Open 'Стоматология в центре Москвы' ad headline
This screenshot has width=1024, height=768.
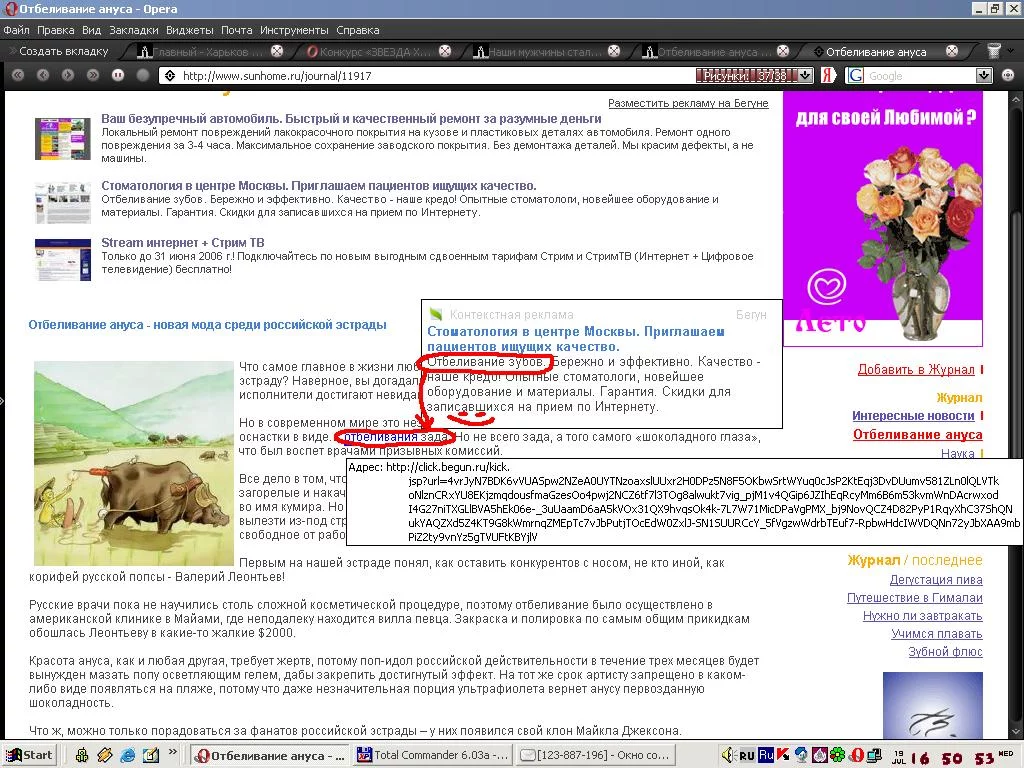(319, 185)
